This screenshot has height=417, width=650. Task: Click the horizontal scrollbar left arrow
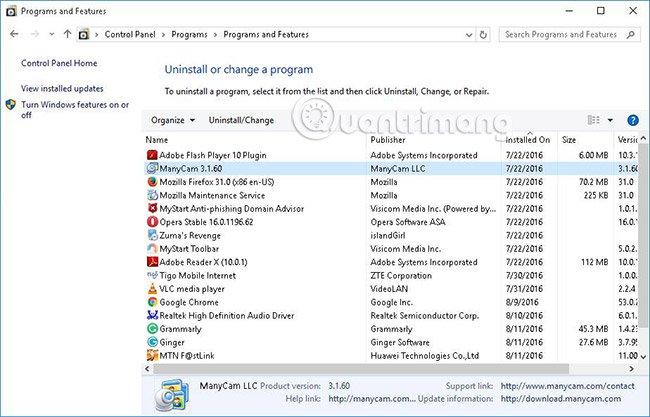148,368
